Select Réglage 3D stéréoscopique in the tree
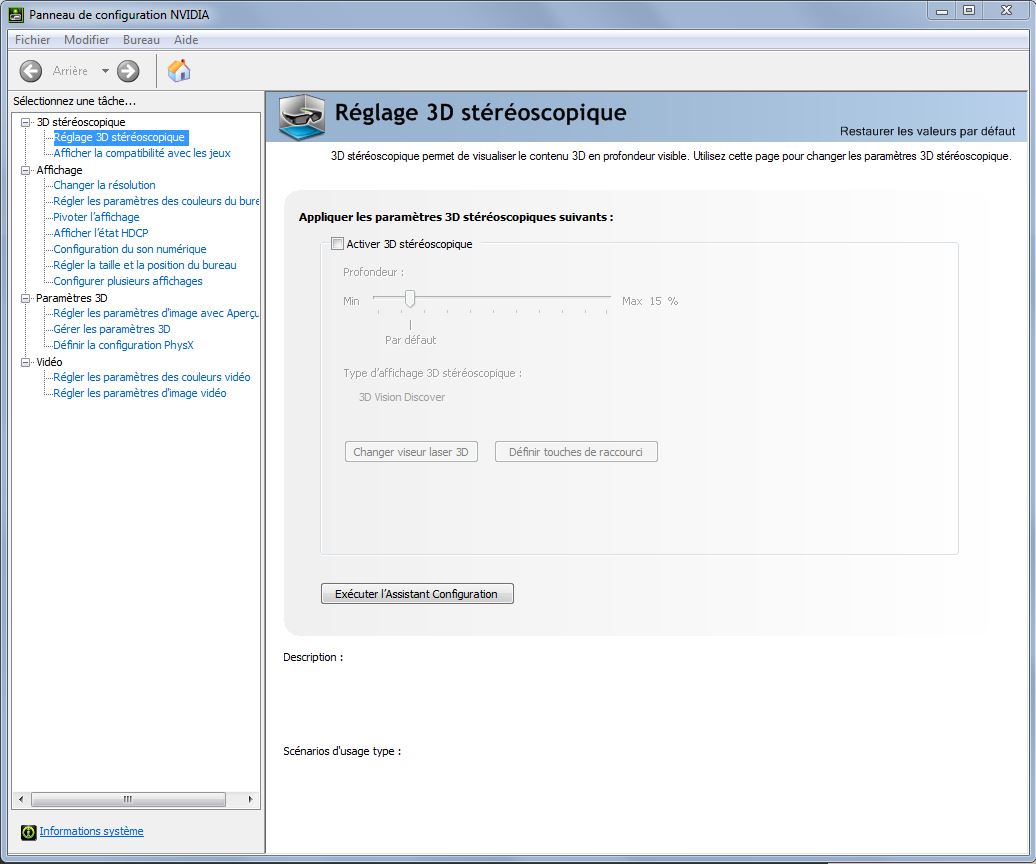The height and width of the screenshot is (864, 1036). (x=119, y=137)
